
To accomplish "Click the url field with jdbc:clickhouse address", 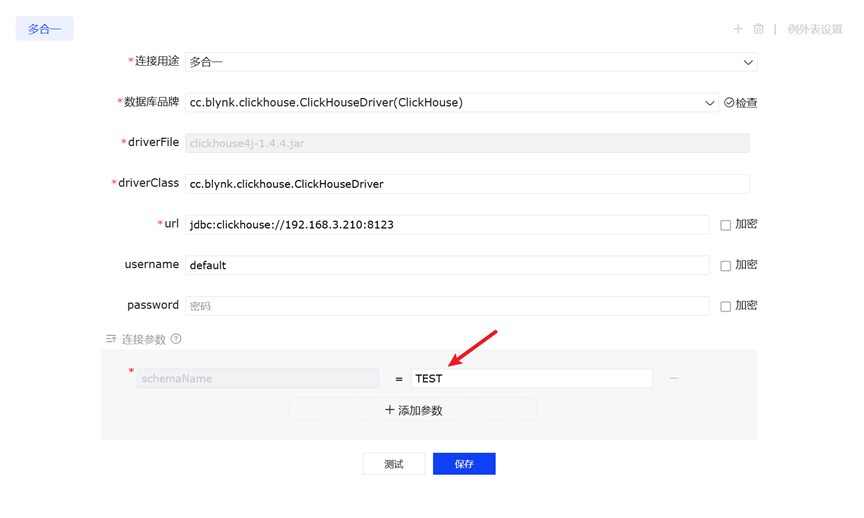I will (446, 225).
